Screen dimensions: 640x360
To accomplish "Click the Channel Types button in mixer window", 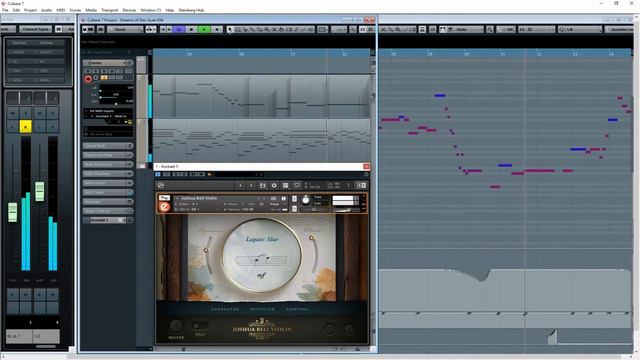I will coord(36,29).
